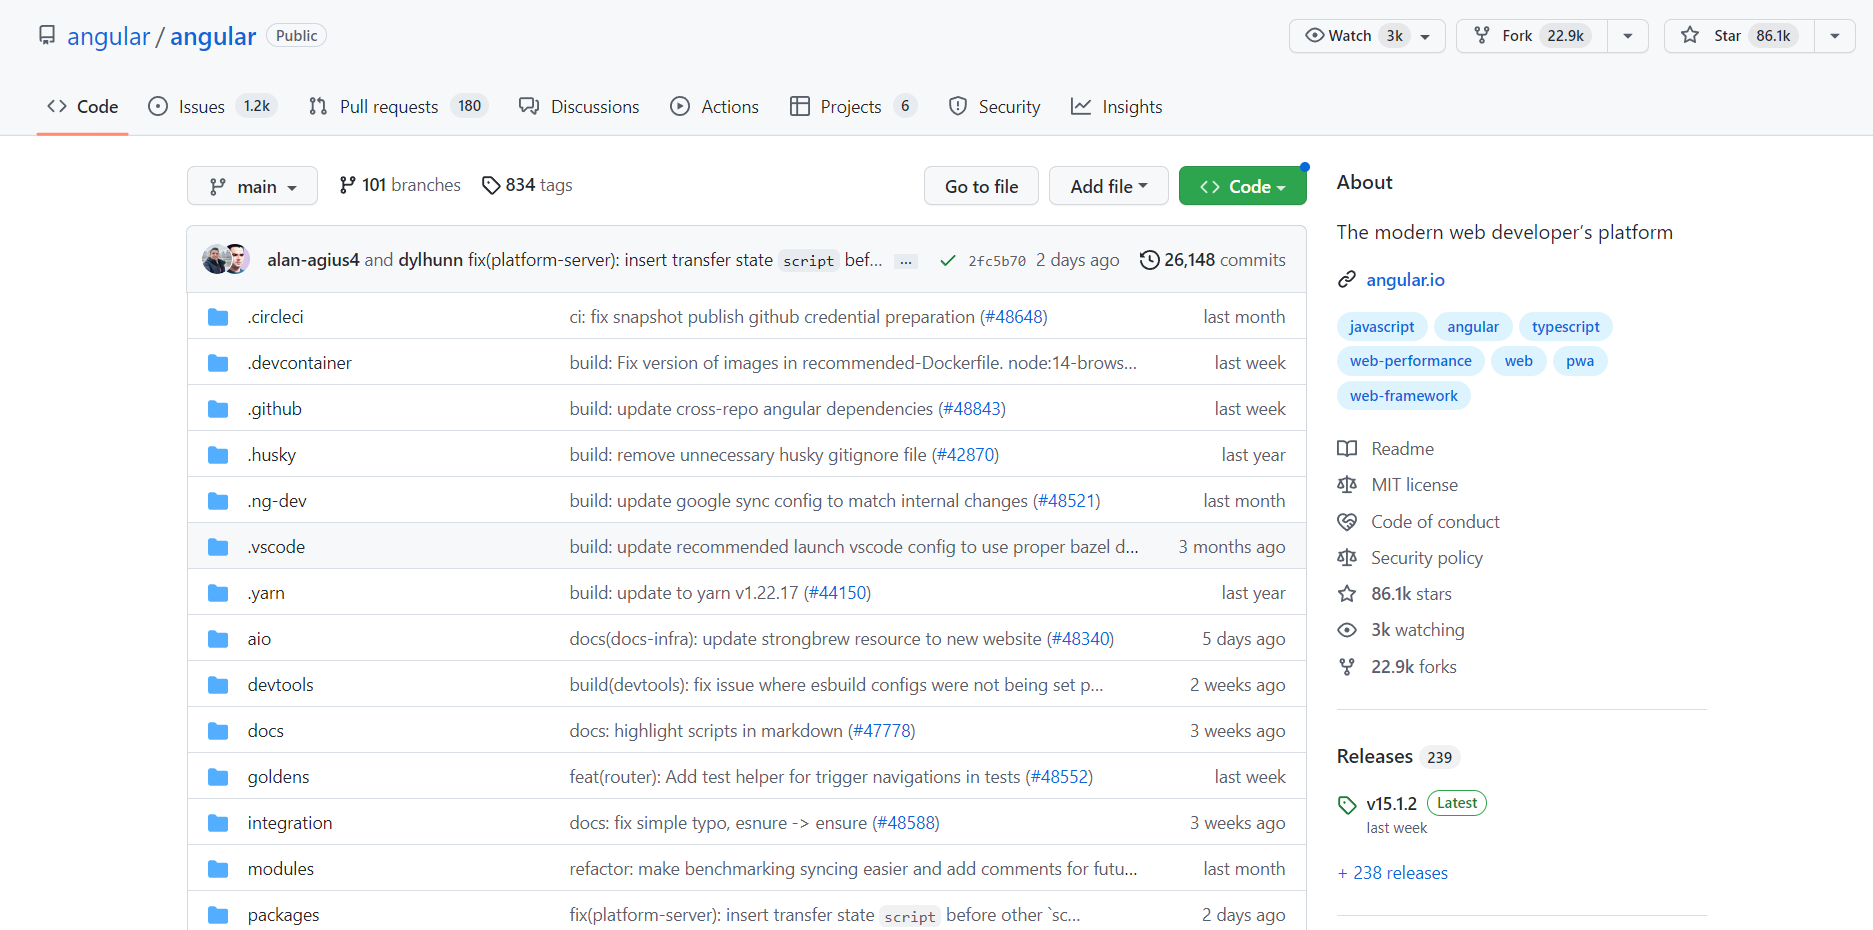This screenshot has height=930, width=1873.
Task: View the 834 tags link
Action: [x=527, y=185]
